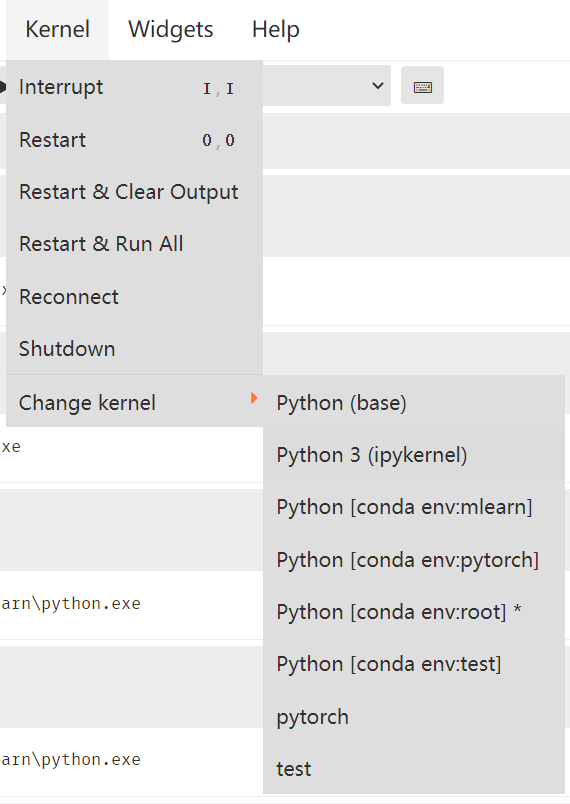Select Restart in the Kernel menu
The width and height of the screenshot is (570, 804).
tap(134, 139)
